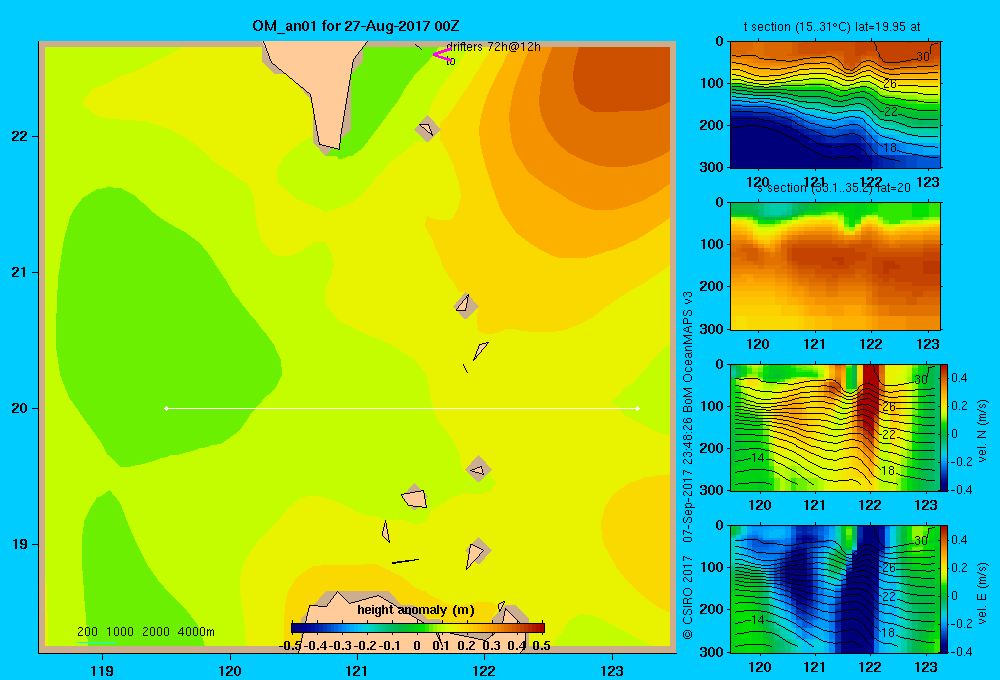Click the main map longitude tick label 120
Image resolution: width=1000 pixels, height=680 pixels.
coord(230,670)
